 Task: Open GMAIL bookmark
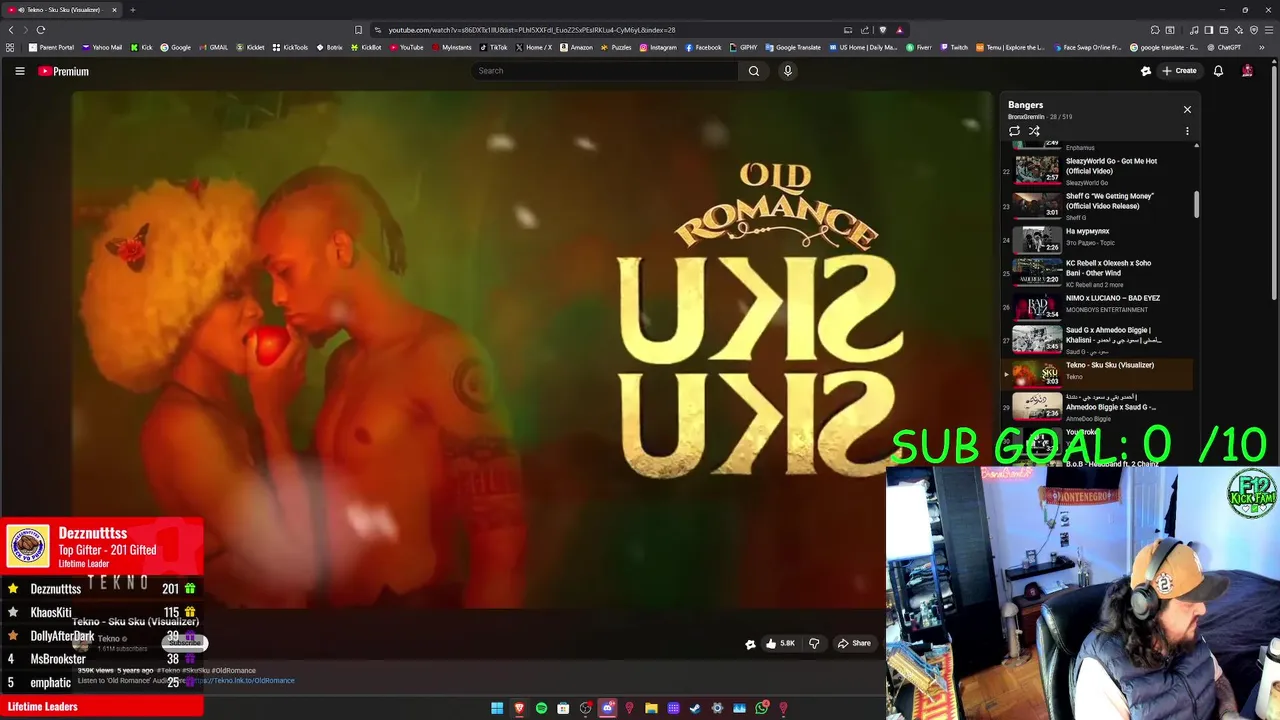[x=213, y=47]
